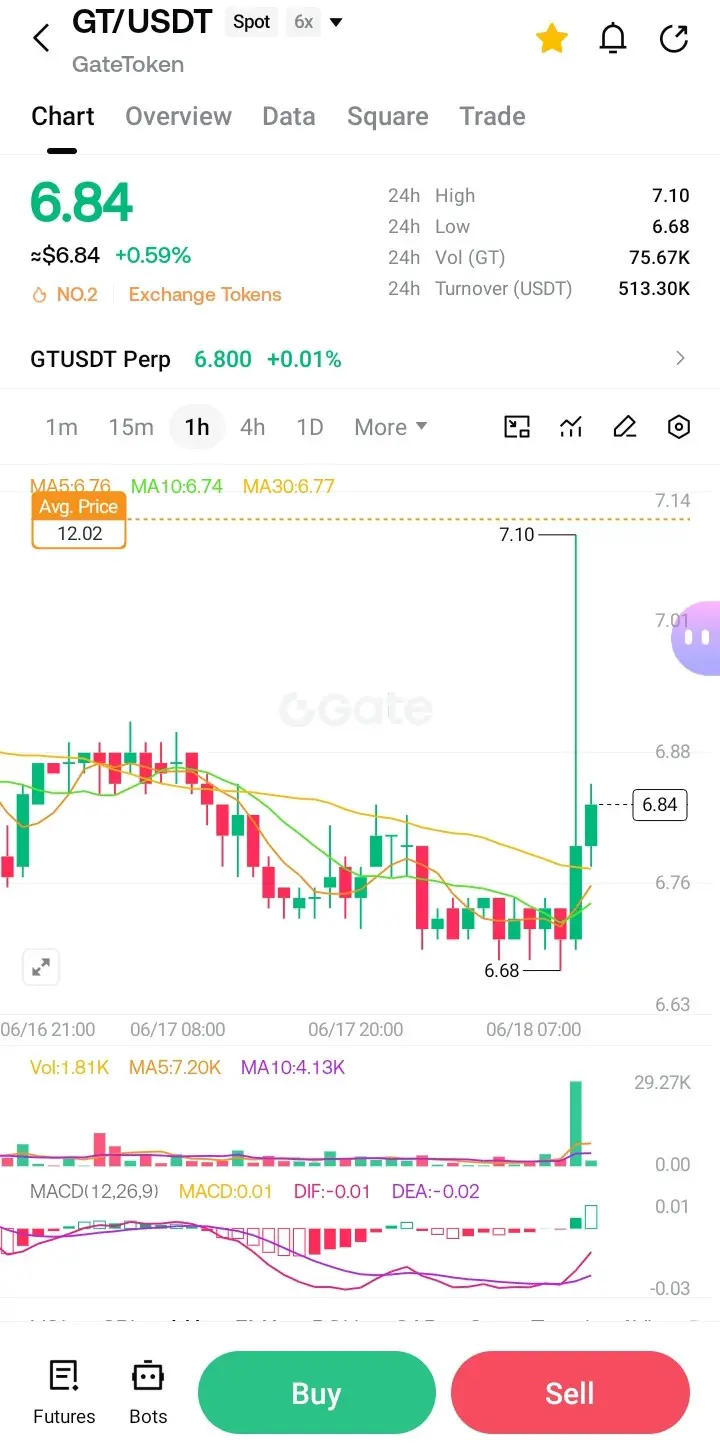This screenshot has height=1450, width=720.
Task: Open the Exchange Tokens category link
Action: [x=205, y=295]
